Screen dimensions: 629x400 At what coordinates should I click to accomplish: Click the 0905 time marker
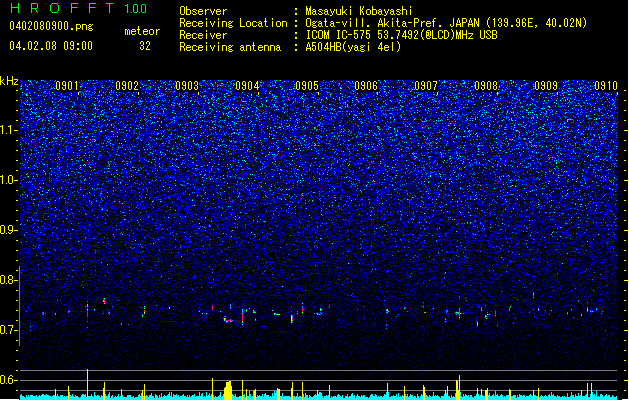coord(307,86)
